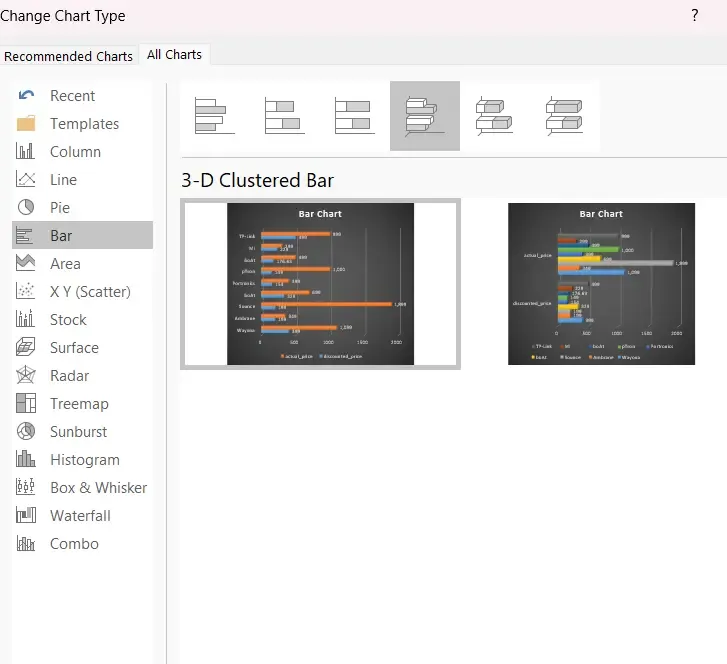This screenshot has height=664, width=727.
Task: Click the Box & Whisker chart icon
Action: (x=26, y=487)
